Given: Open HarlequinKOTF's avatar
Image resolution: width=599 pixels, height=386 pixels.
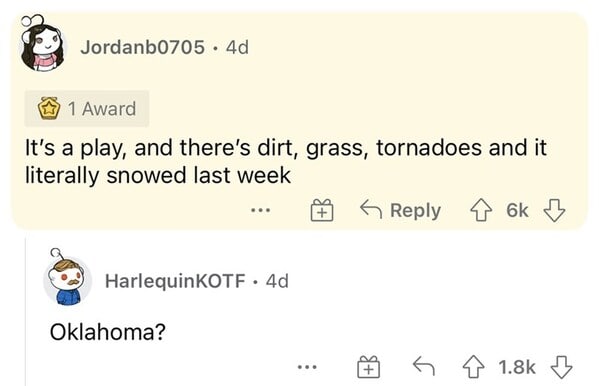Looking at the screenshot, I should click(67, 278).
